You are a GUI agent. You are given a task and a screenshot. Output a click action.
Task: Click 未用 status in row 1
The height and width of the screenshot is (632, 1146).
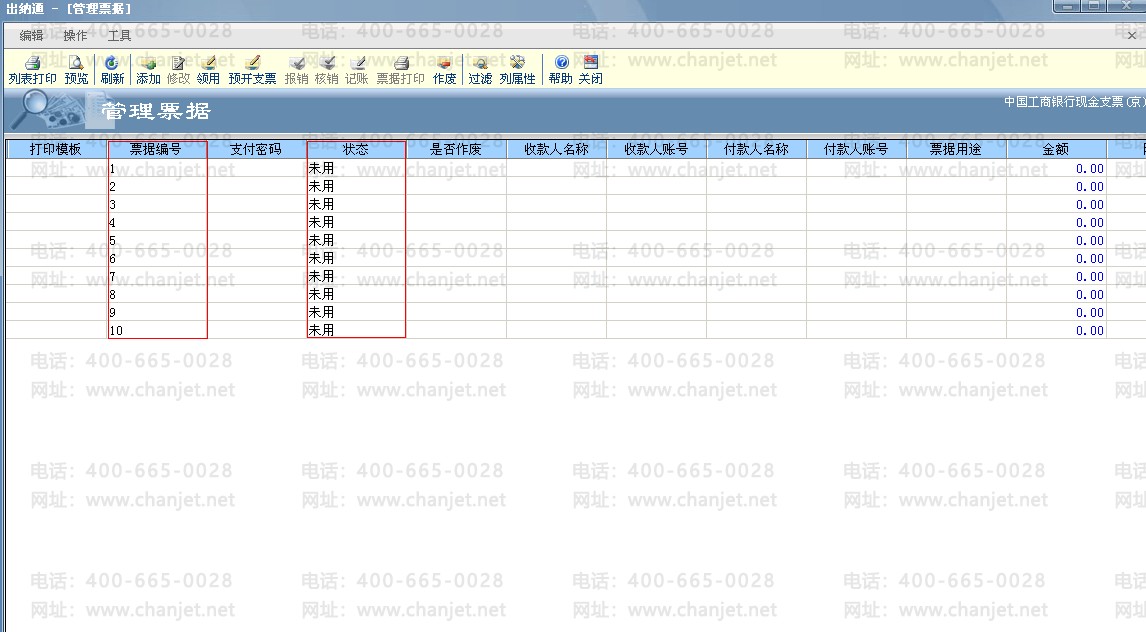[x=321, y=168]
